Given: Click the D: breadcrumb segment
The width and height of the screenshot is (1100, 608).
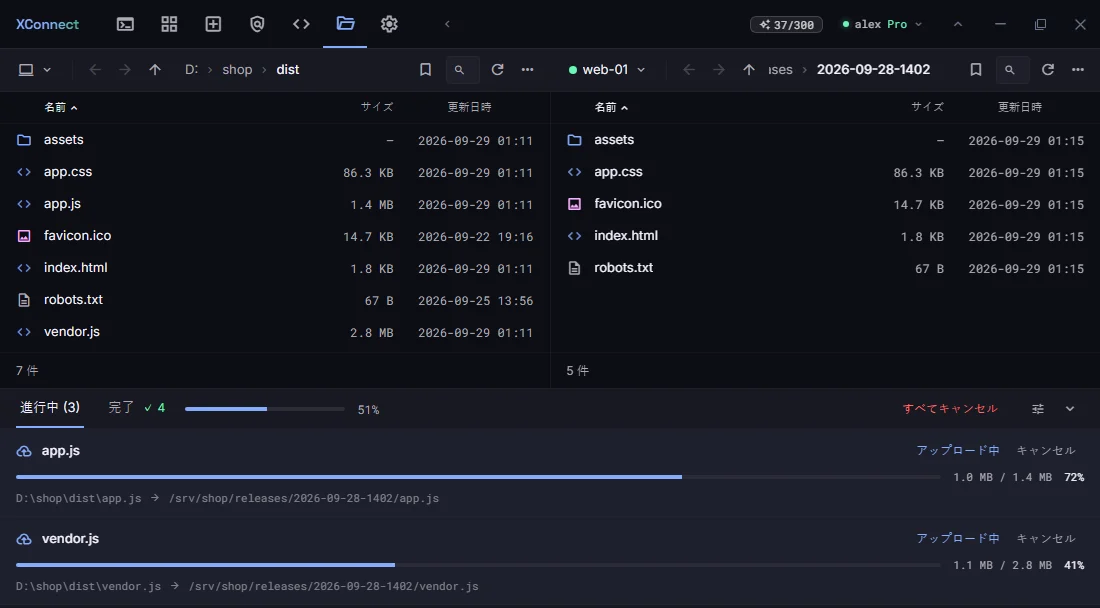Looking at the screenshot, I should (x=191, y=69).
